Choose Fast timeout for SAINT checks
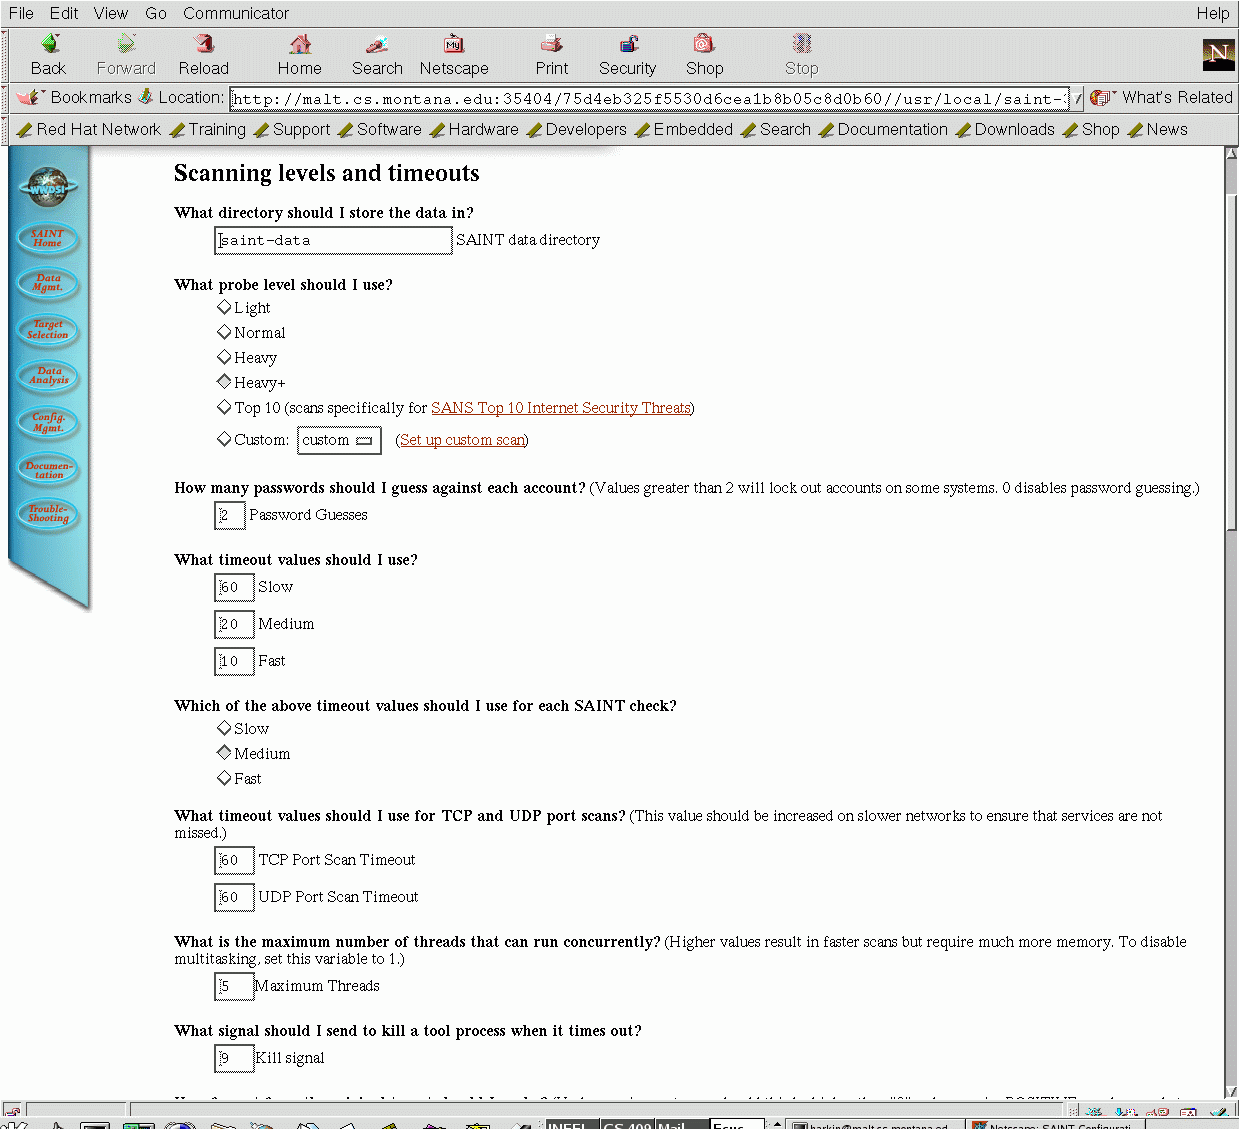Image resolution: width=1239 pixels, height=1129 pixels. (x=224, y=778)
